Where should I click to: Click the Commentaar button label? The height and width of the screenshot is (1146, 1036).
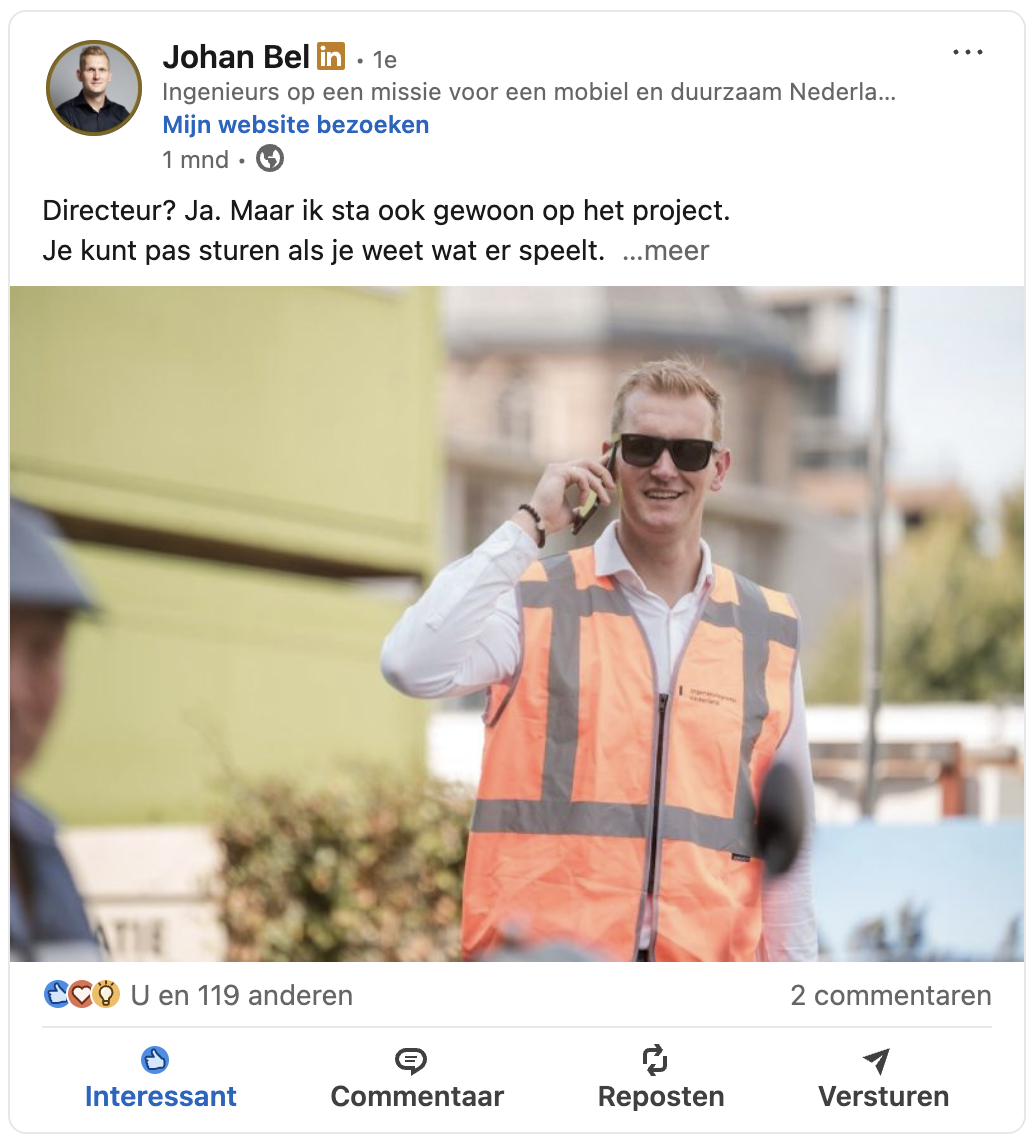pos(417,1097)
